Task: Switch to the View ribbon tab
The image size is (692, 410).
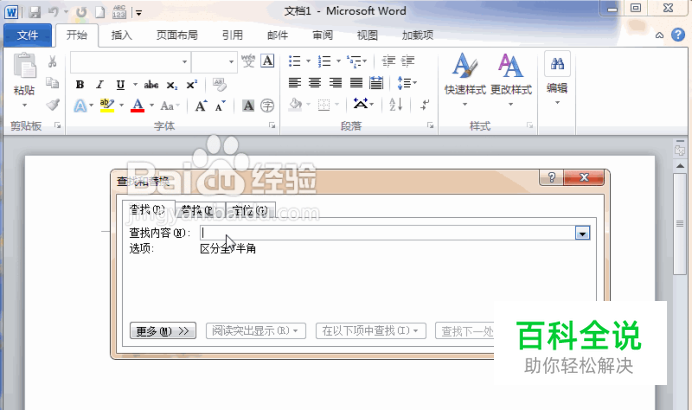Action: (367, 35)
